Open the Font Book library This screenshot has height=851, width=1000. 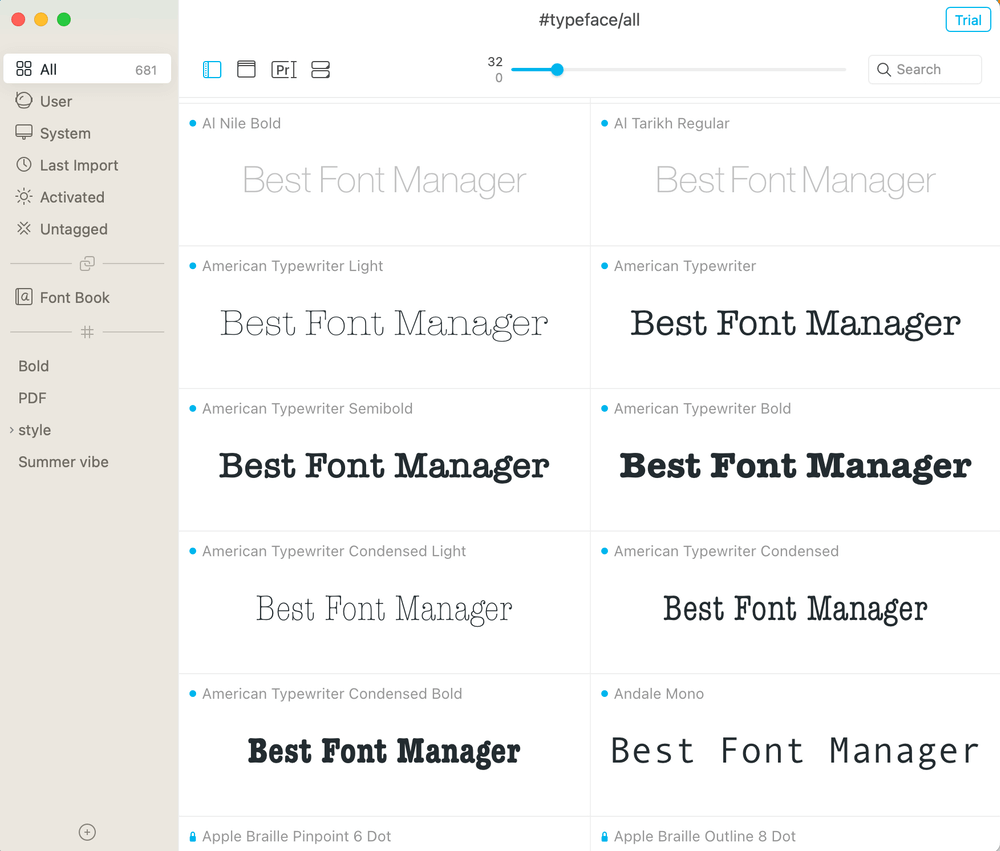point(74,297)
